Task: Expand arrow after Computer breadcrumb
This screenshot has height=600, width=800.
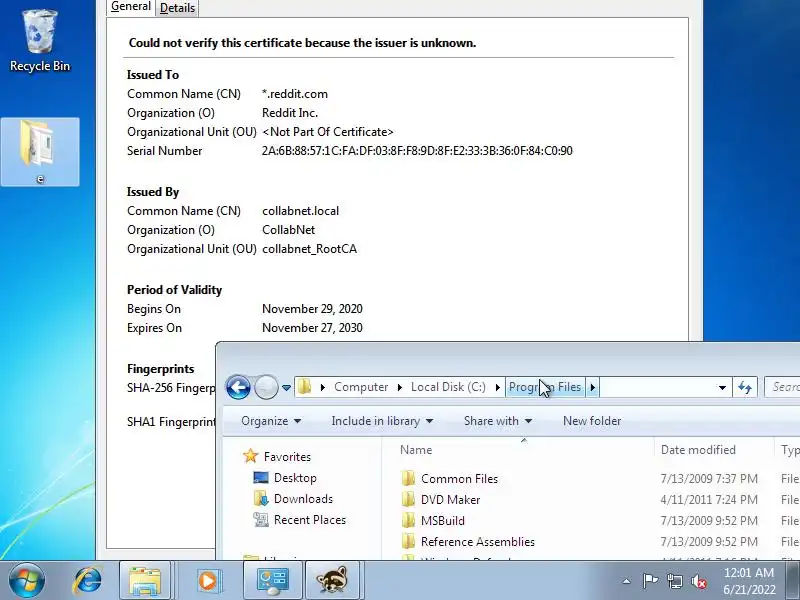Action: [399, 387]
